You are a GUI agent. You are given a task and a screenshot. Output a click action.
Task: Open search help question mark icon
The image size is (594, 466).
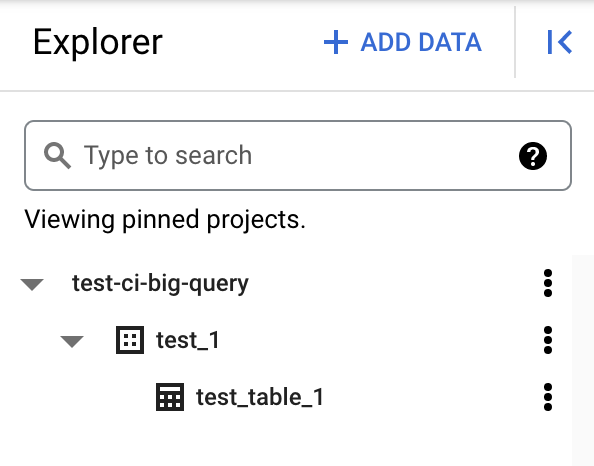coord(533,156)
